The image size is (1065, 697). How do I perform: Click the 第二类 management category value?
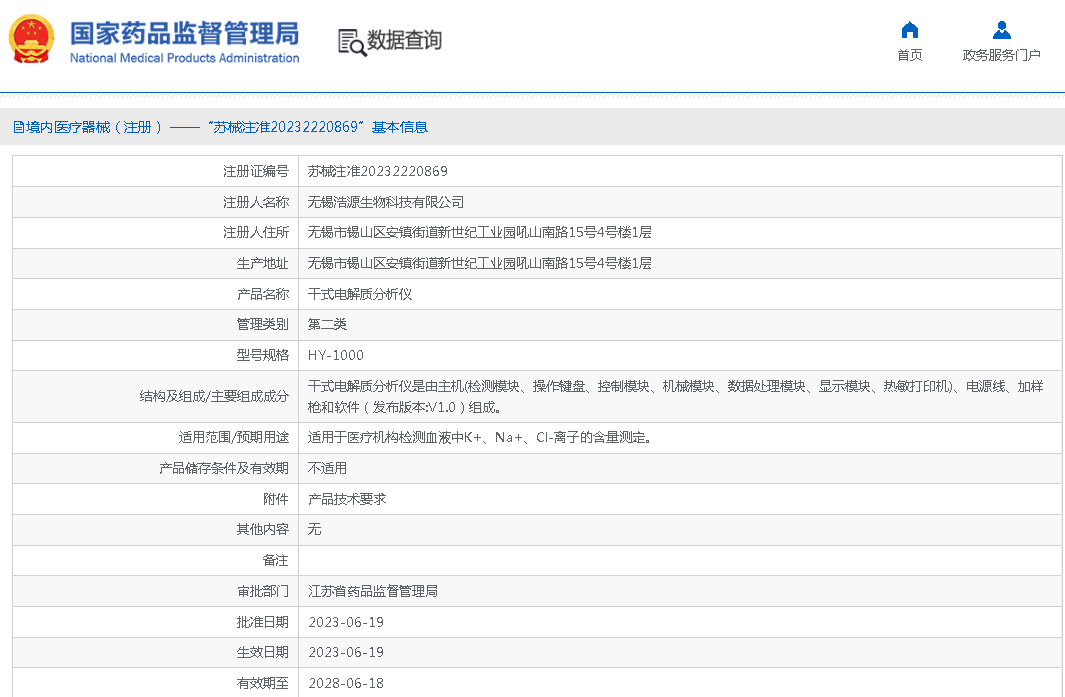point(327,324)
